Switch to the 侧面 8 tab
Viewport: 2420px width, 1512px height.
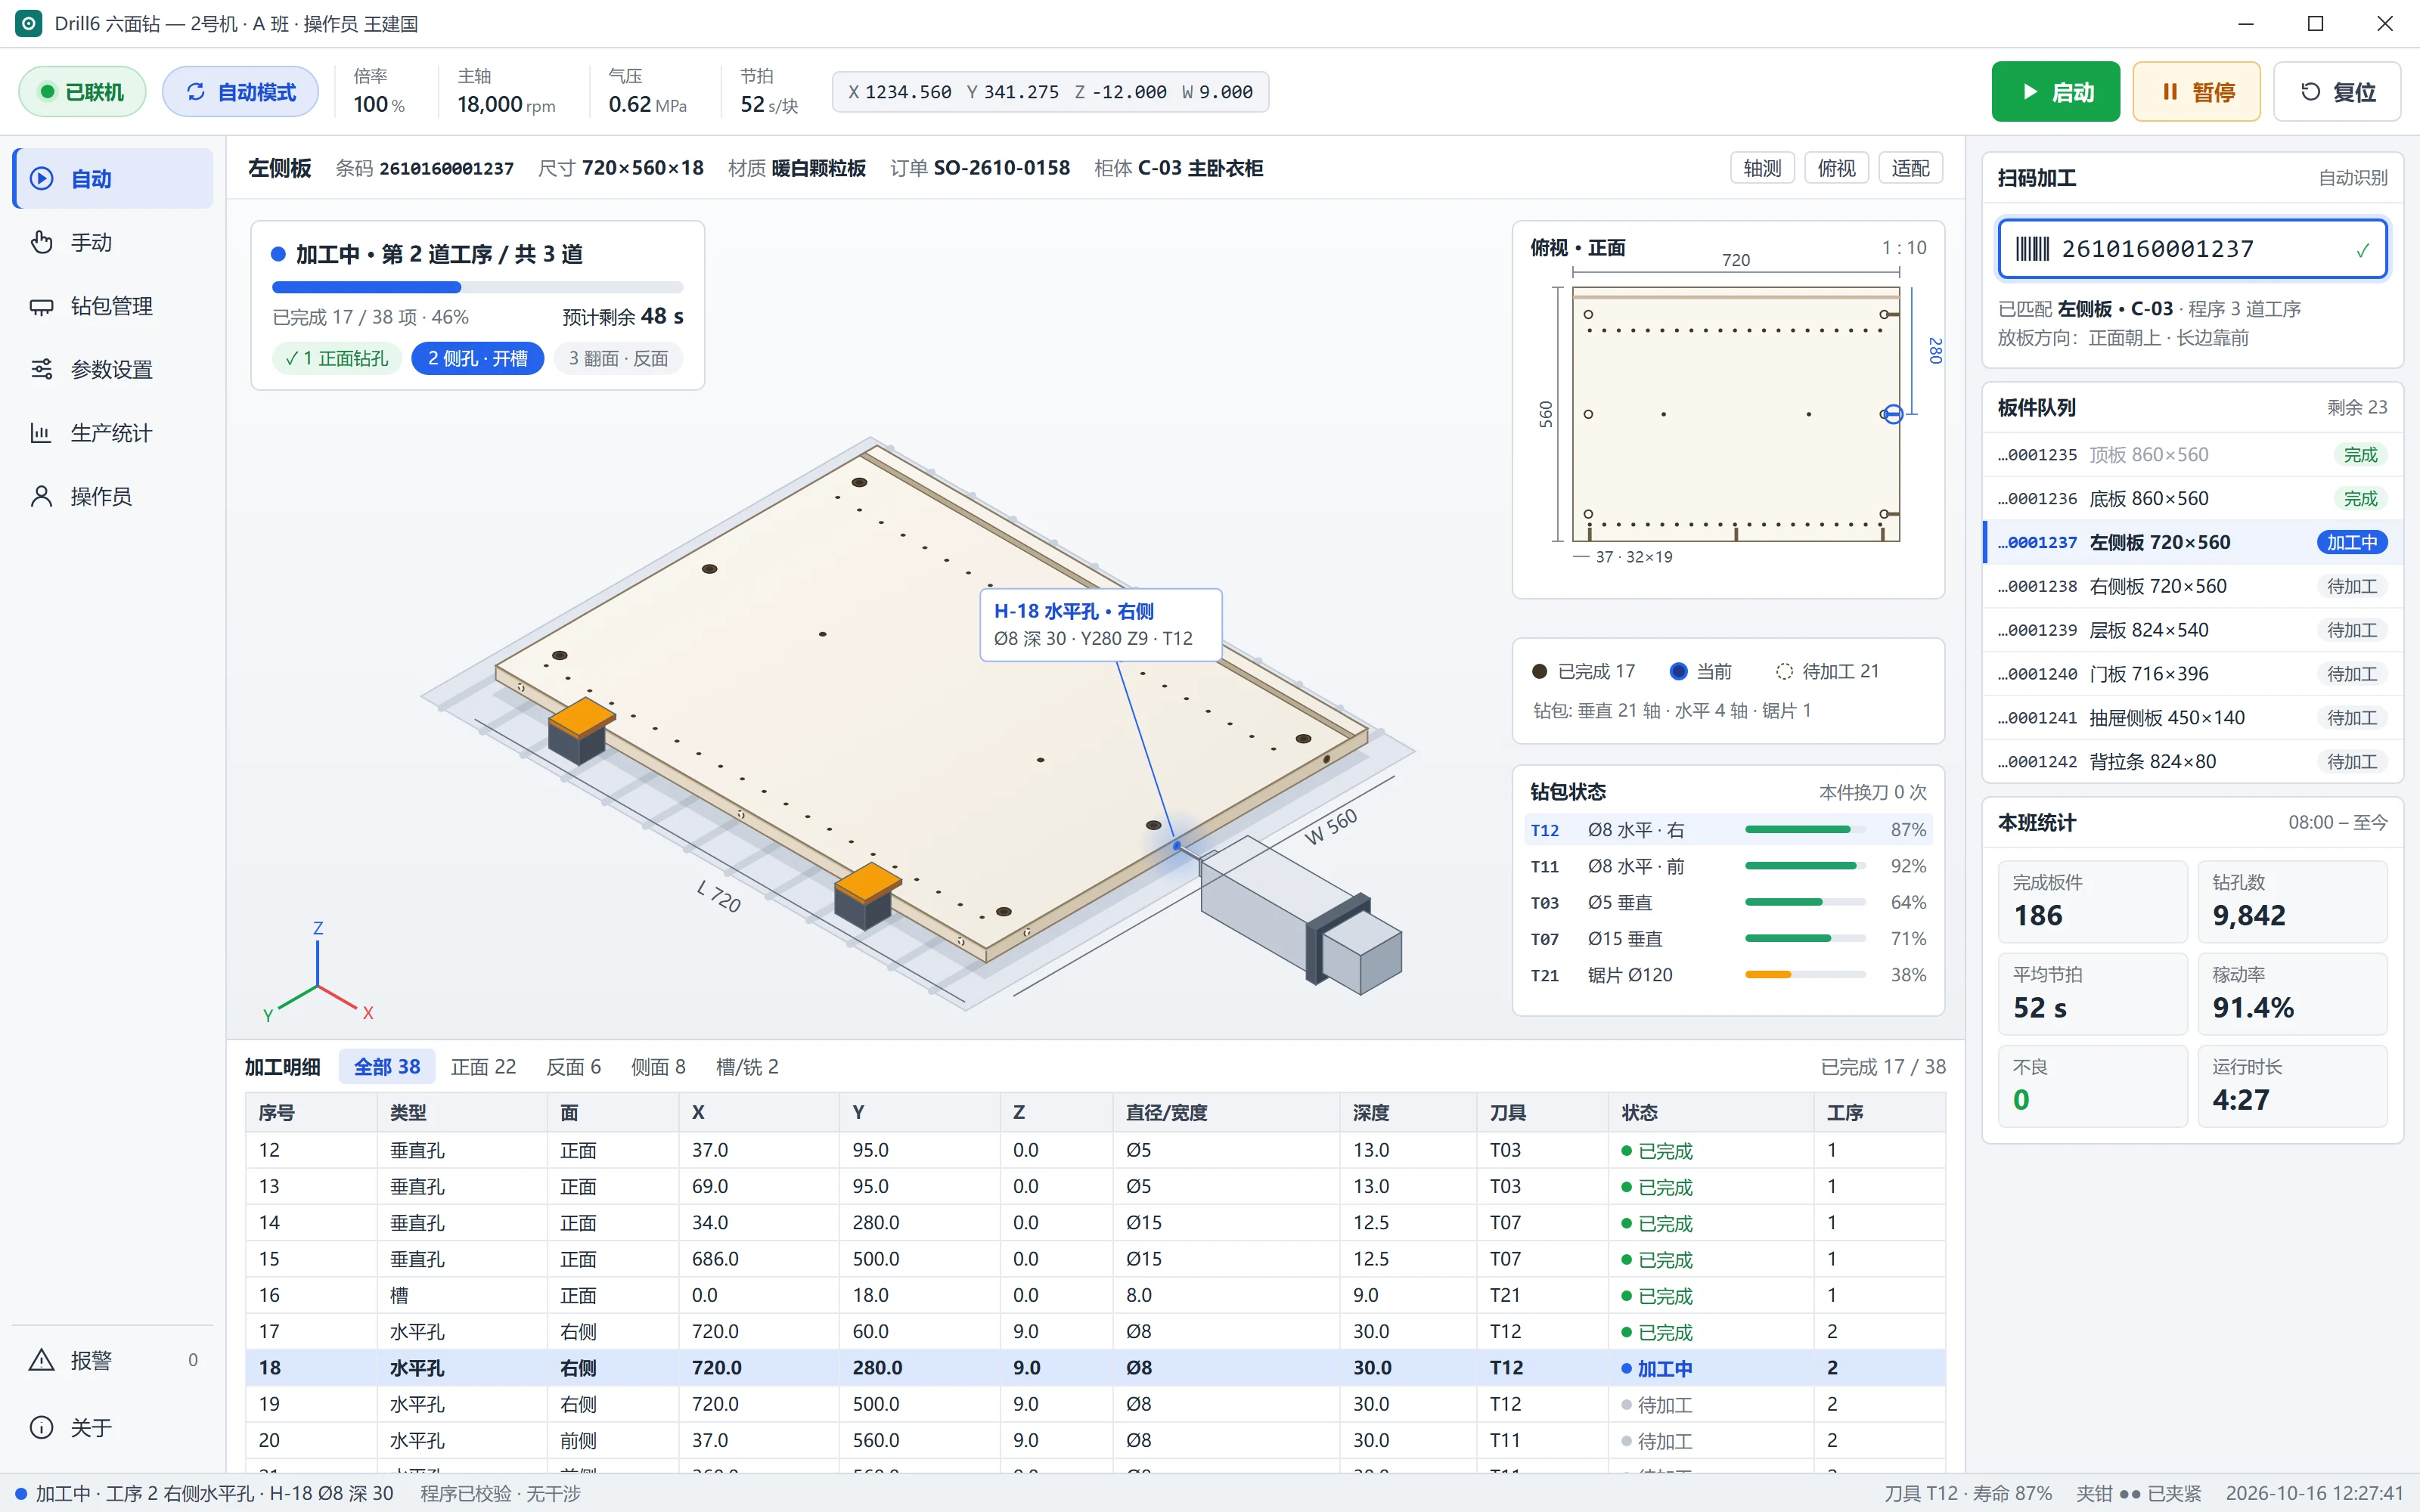click(x=658, y=1067)
